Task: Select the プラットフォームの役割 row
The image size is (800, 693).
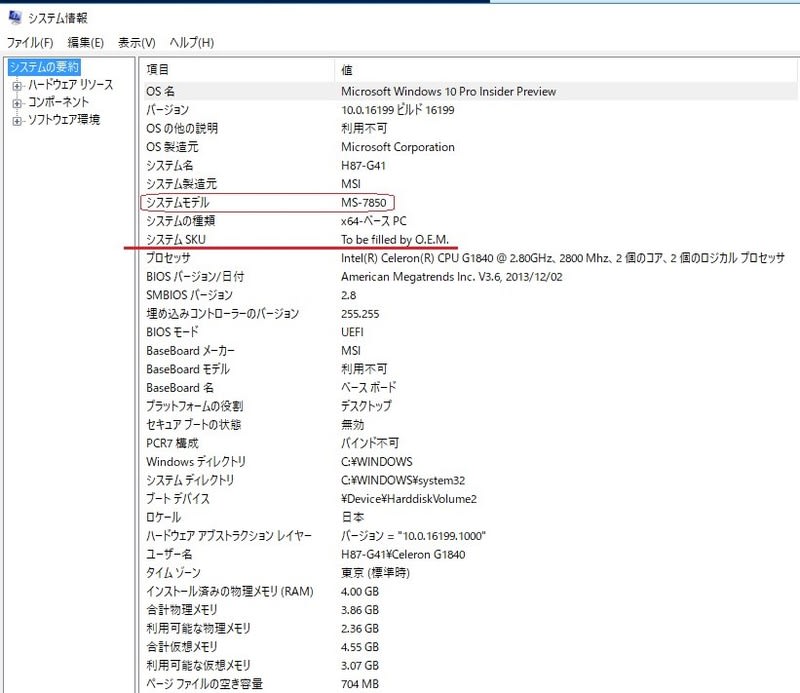Action: point(470,406)
